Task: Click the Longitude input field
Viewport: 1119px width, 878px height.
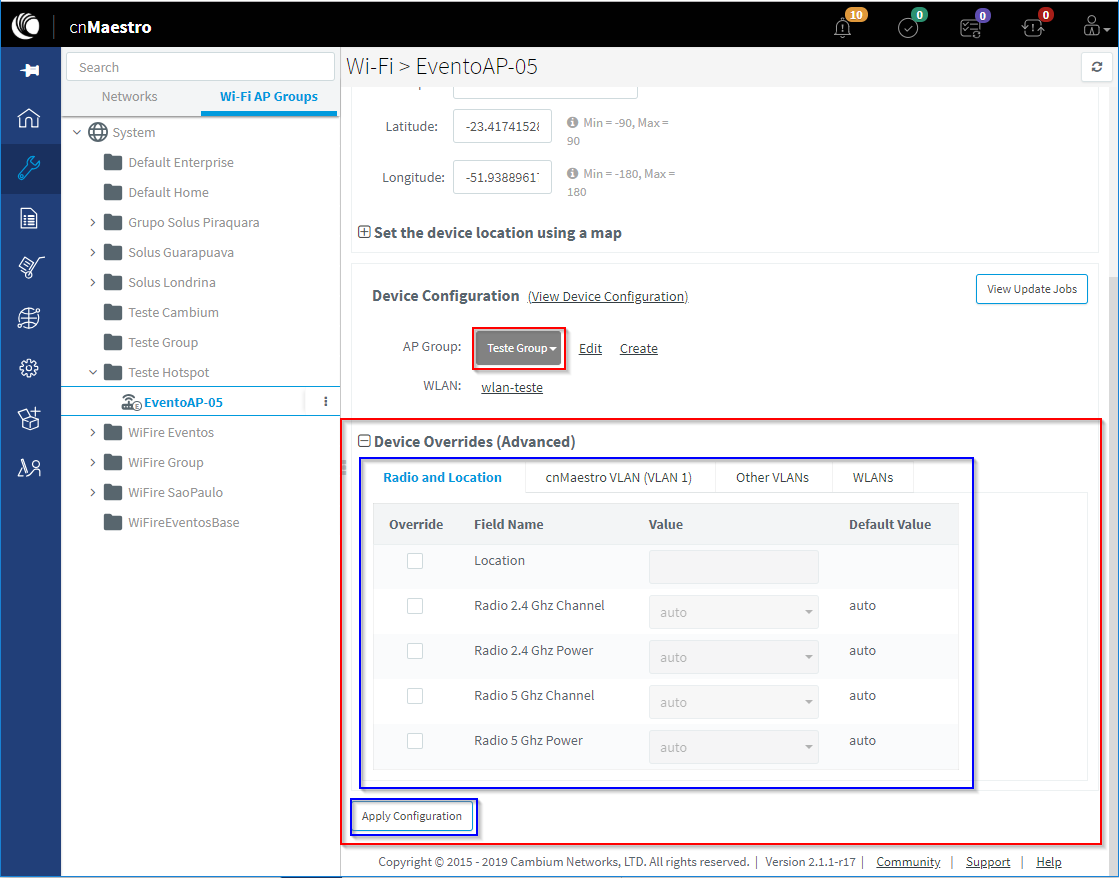Action: pos(502,177)
